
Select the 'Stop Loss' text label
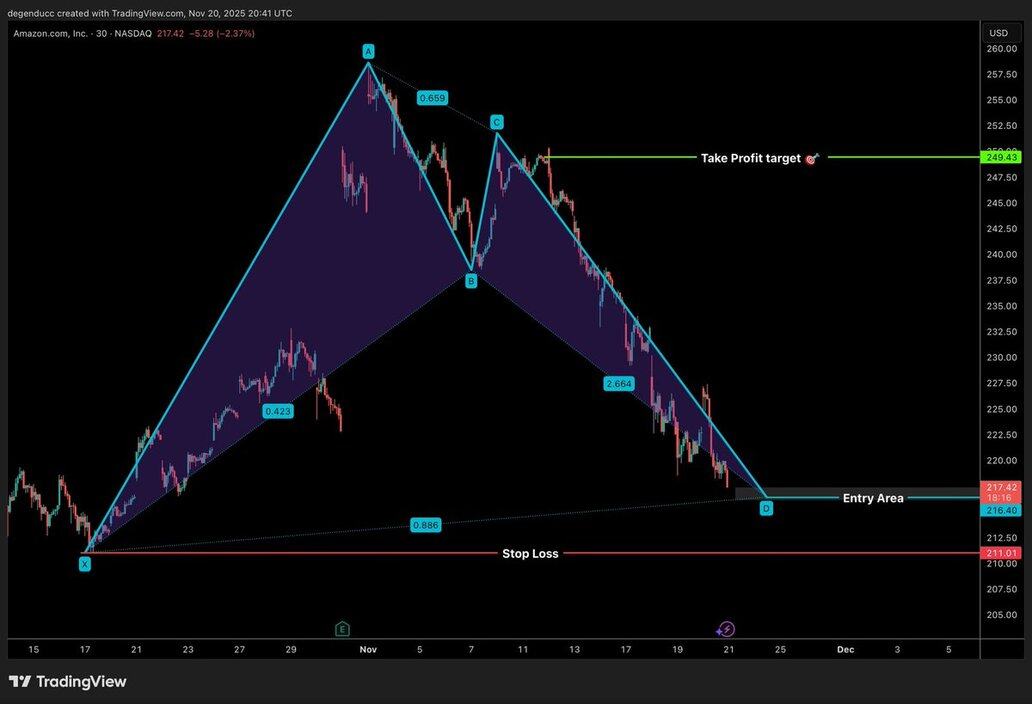pos(530,553)
